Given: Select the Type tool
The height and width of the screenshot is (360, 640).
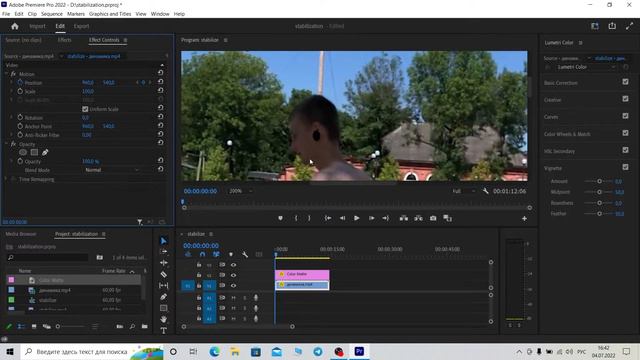Looking at the screenshot, I should [x=163, y=330].
